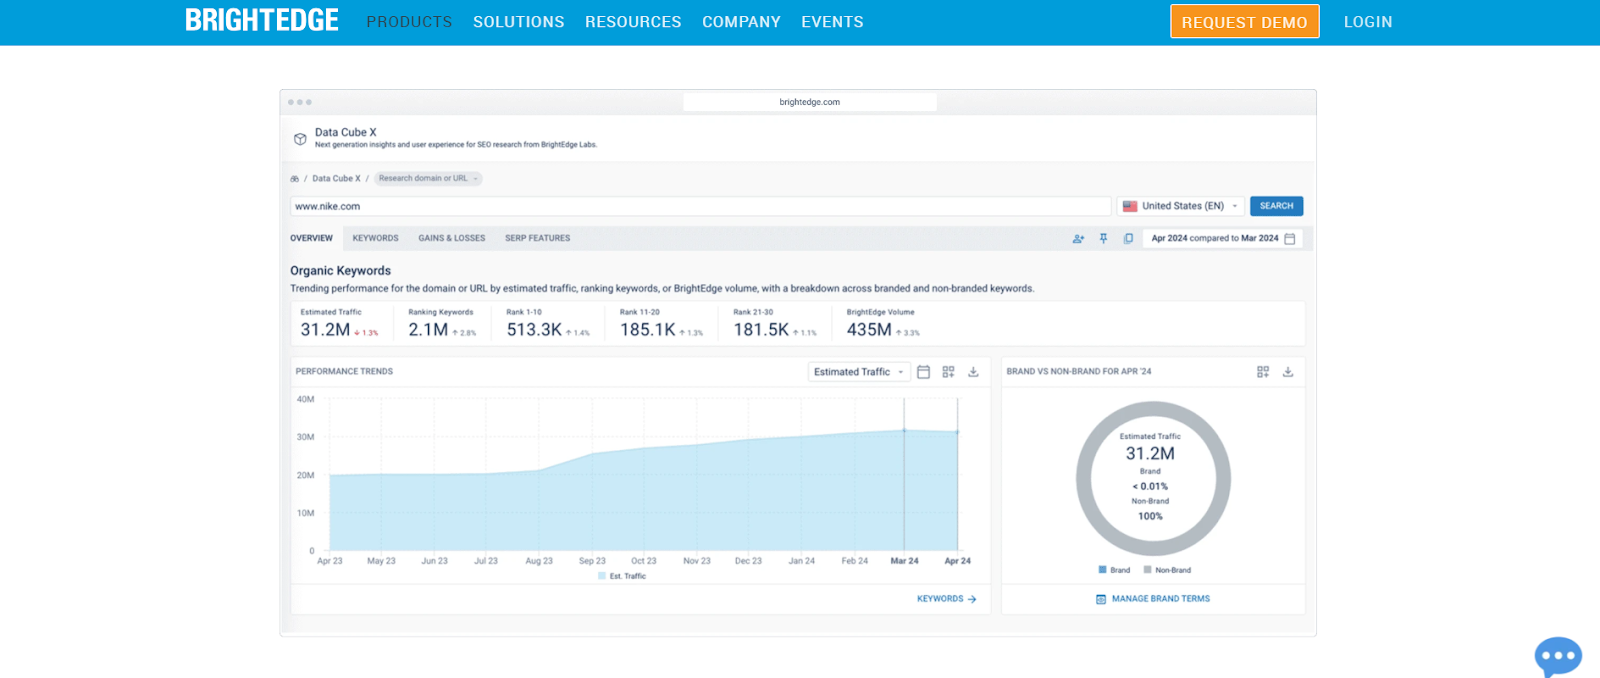Open the COMPANY menu
Viewport: 1600px width, 678px height.
tap(741, 22)
